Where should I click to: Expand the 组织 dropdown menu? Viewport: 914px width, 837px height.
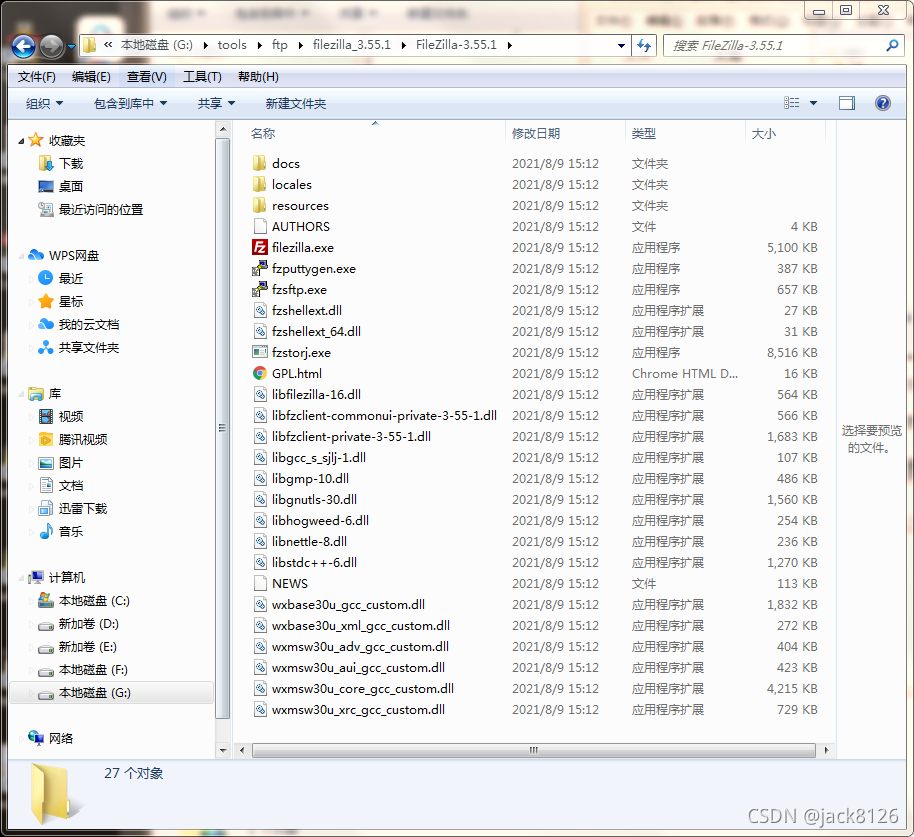pos(44,103)
